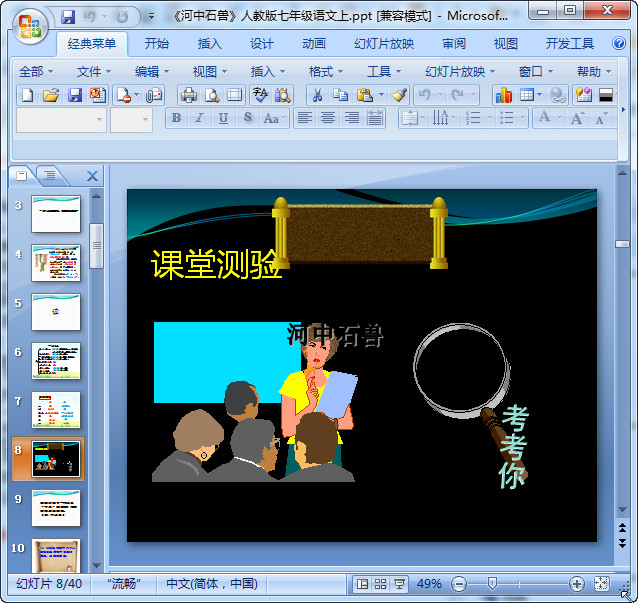Switch to Normal view in status bar
Screen dimensions: 638x603
point(362,584)
